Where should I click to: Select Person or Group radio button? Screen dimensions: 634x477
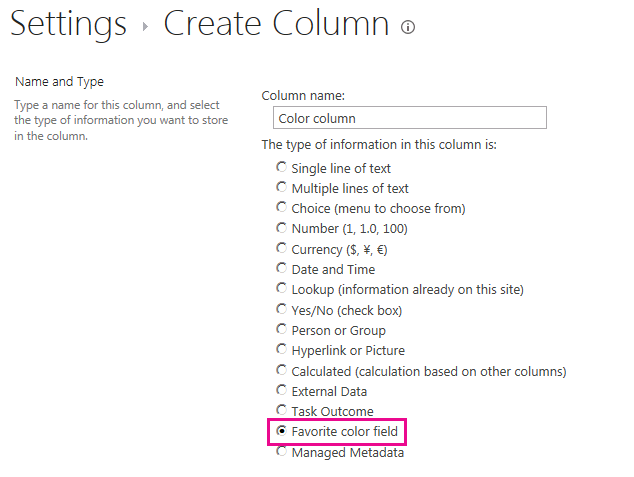282,330
